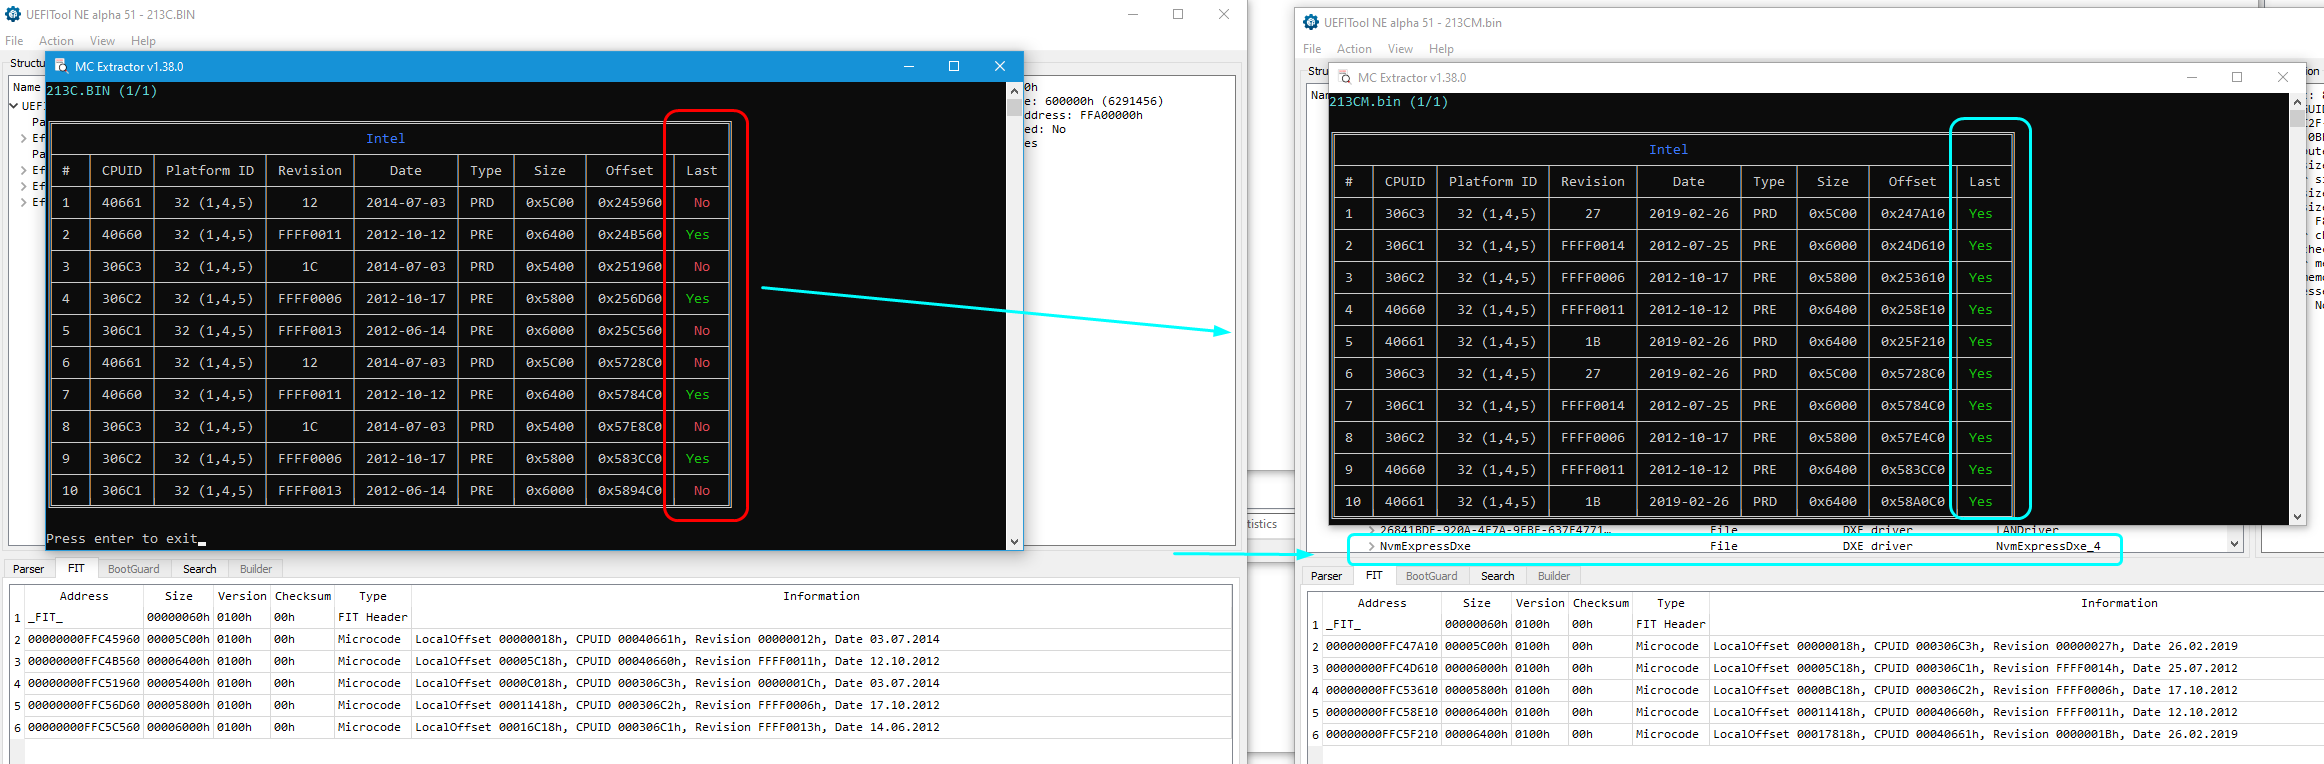The height and width of the screenshot is (764, 2324).
Task: Switch to Parser tab in left UEFITool window
Action: coord(28,569)
